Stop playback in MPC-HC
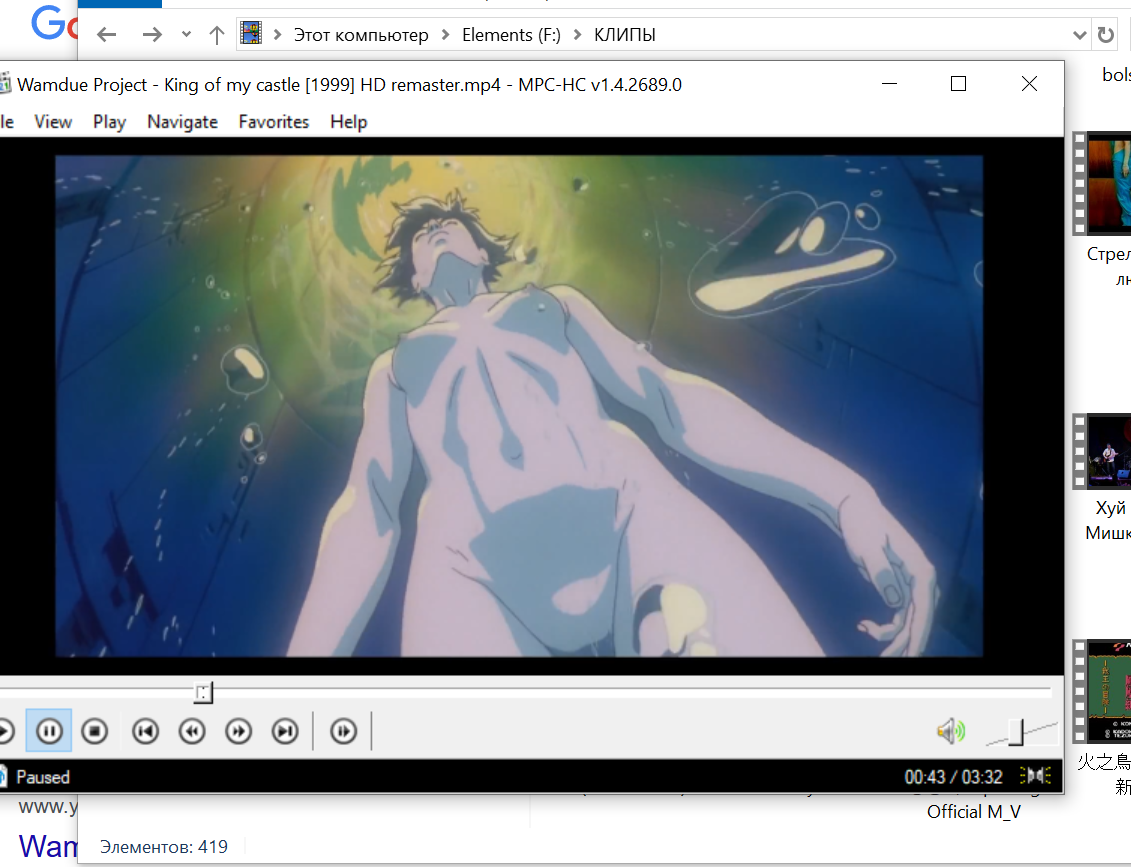Viewport: 1131px width, 867px height. [94, 731]
